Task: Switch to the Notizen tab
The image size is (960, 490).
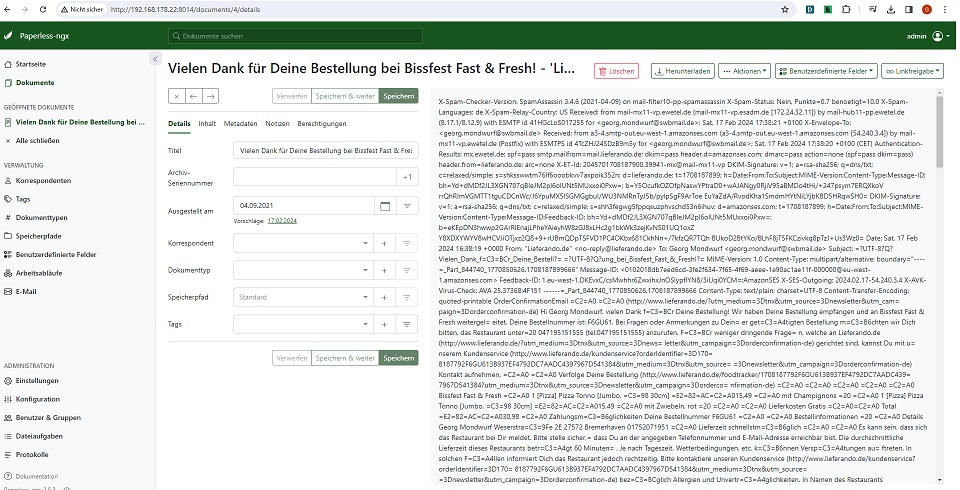Action: (x=277, y=124)
